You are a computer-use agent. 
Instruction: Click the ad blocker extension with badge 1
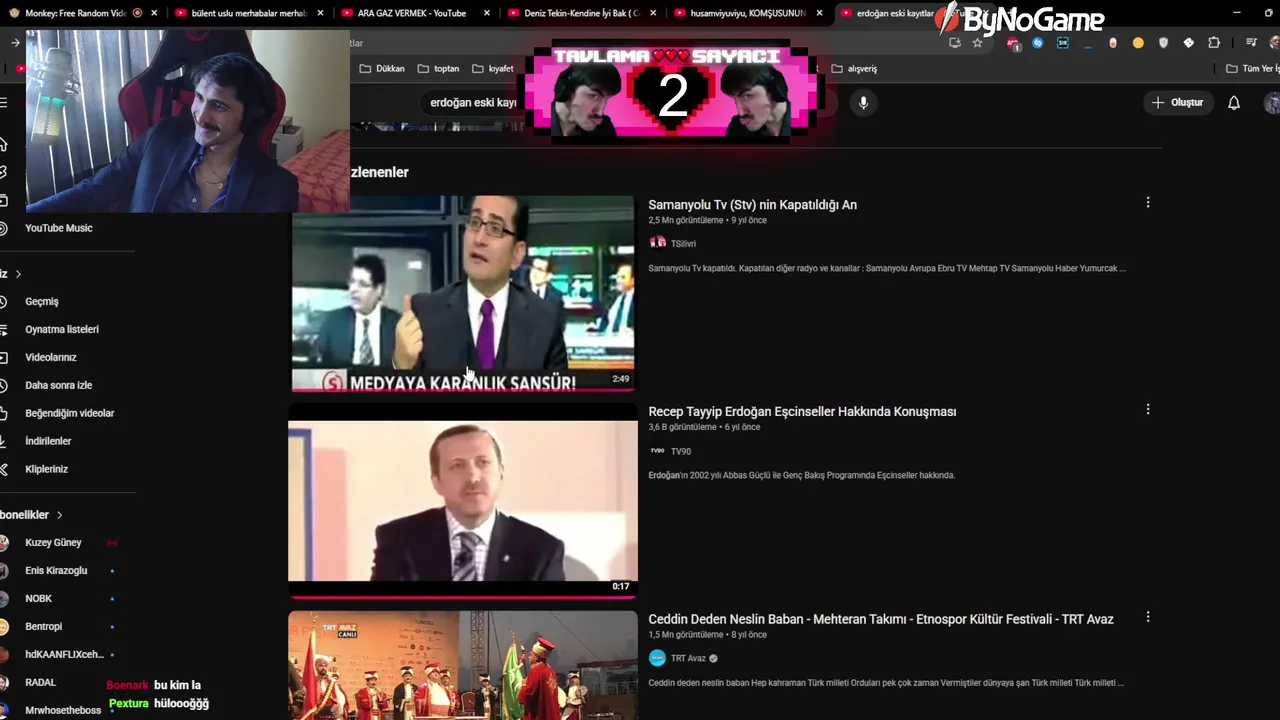point(1013,43)
